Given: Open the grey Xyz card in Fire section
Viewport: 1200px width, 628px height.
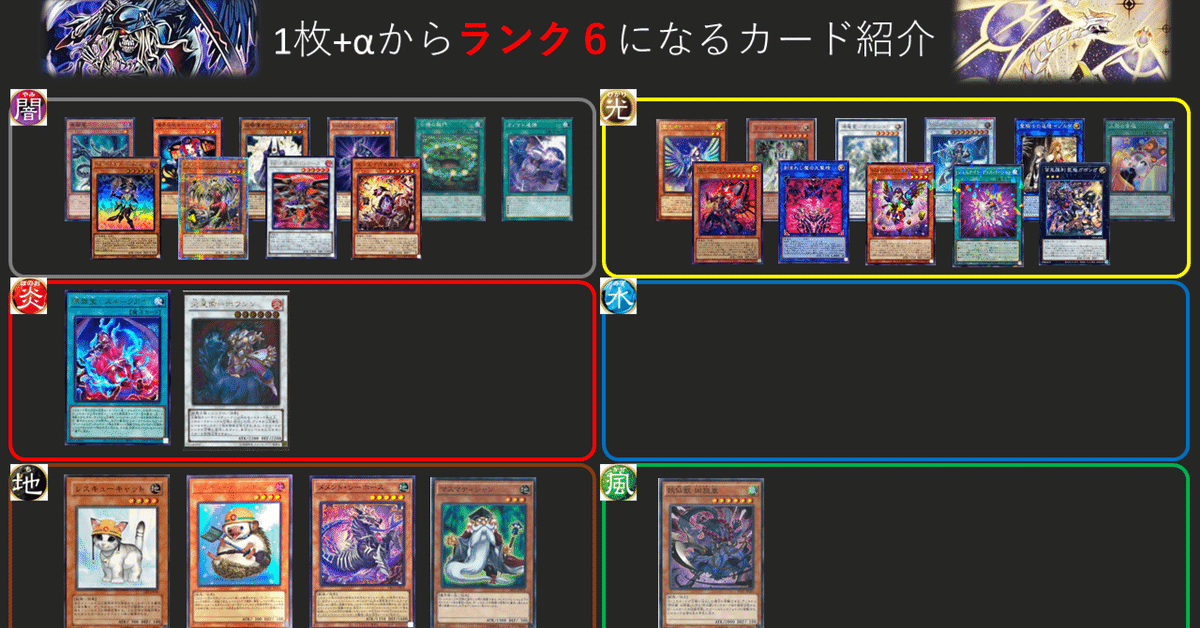Looking at the screenshot, I should pyautogui.click(x=237, y=367).
